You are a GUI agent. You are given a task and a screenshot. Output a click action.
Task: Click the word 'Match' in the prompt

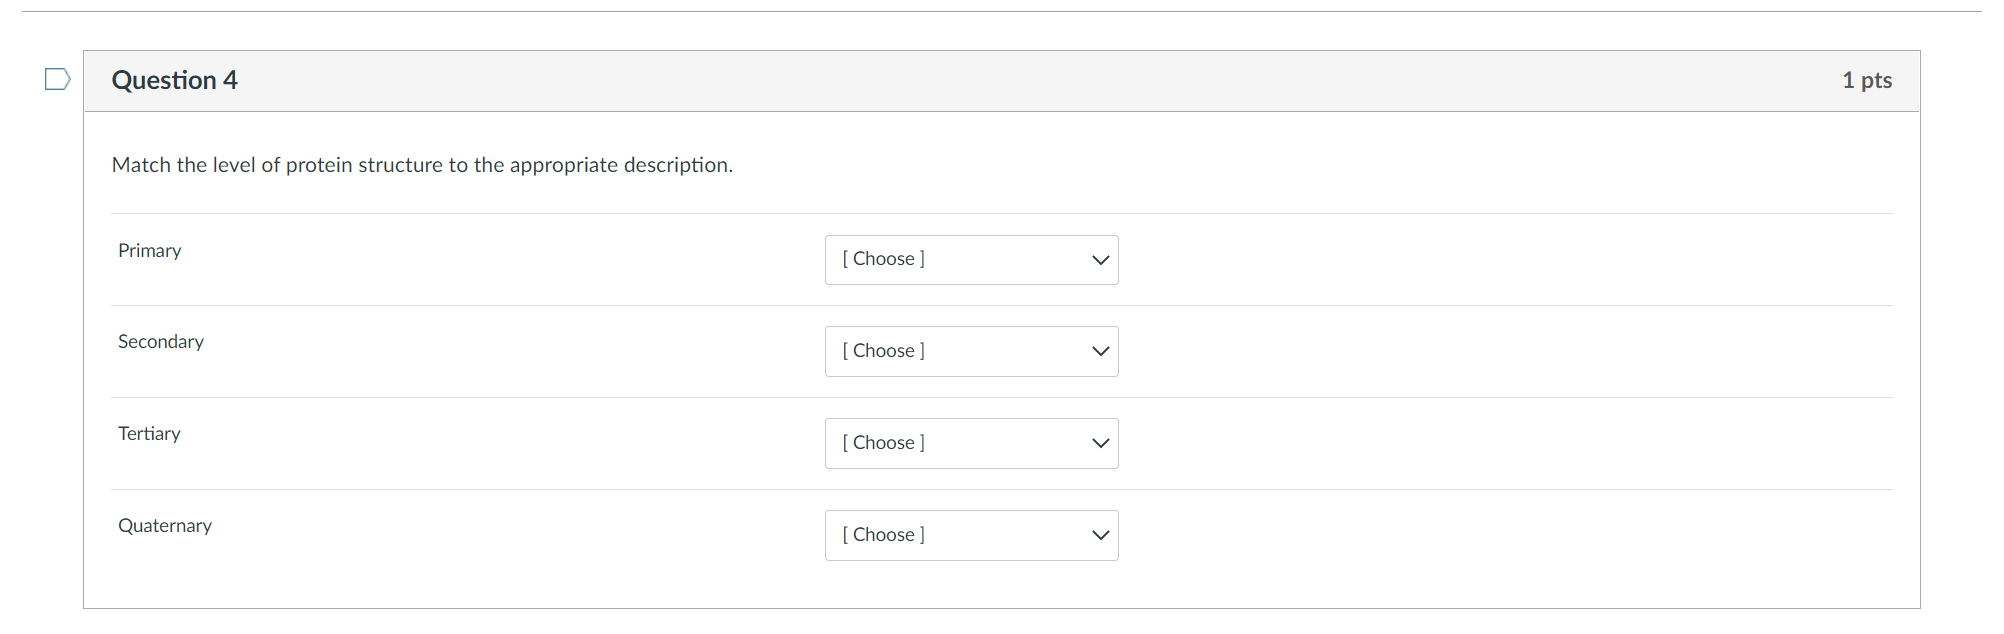[141, 165]
